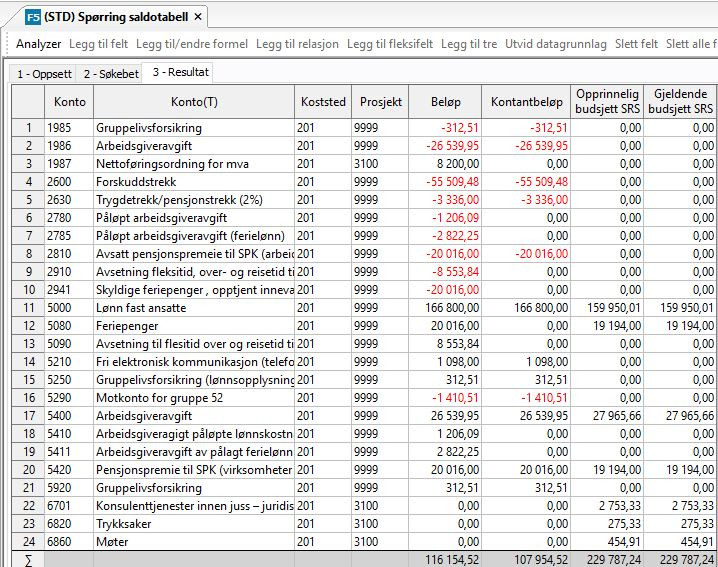Close the Spørring saldotabell tab
Viewport: 718px width, 567px height.
click(x=198, y=17)
